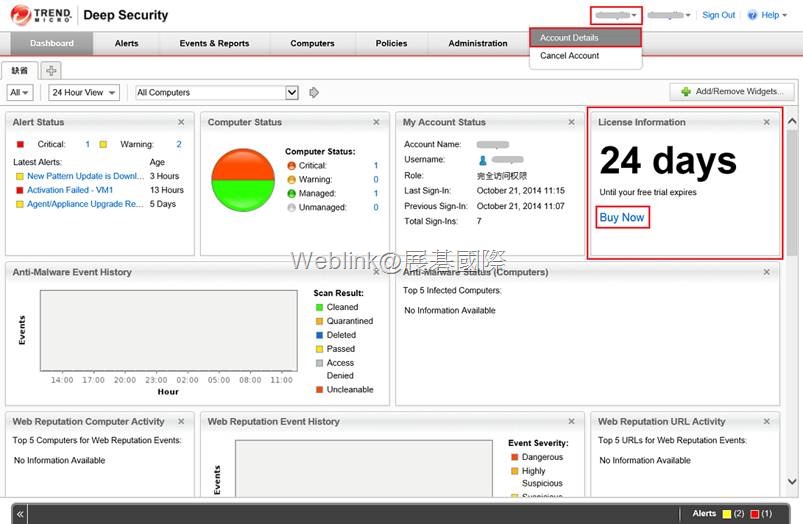
Task: Open the Agent/Appliance Upgrade alert link
Action: coord(85,203)
